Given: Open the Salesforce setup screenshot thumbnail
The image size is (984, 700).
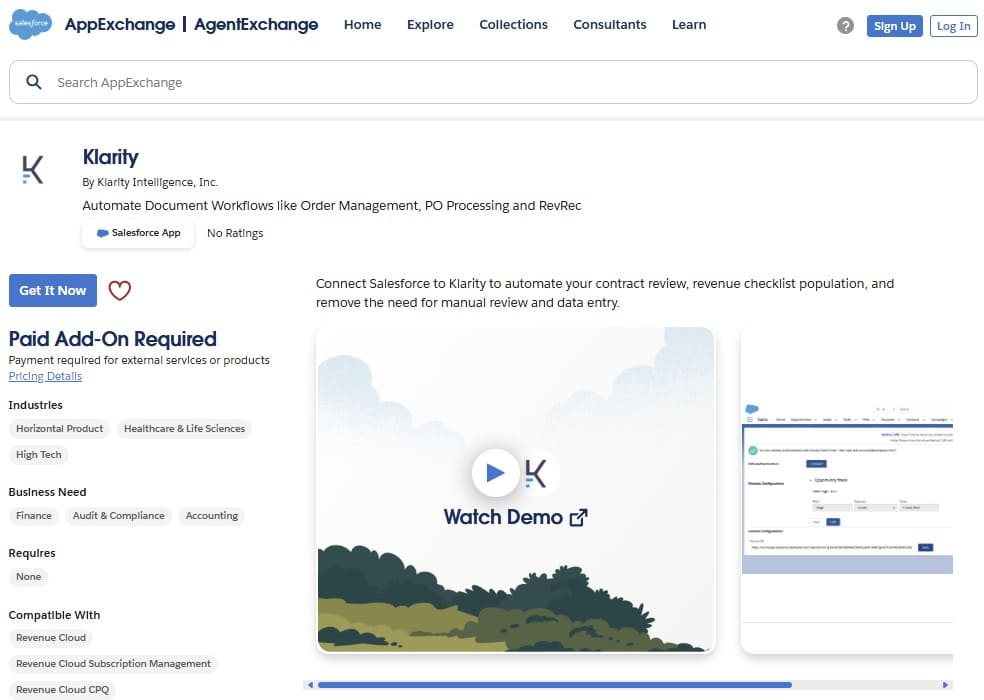Looking at the screenshot, I should tap(847, 490).
